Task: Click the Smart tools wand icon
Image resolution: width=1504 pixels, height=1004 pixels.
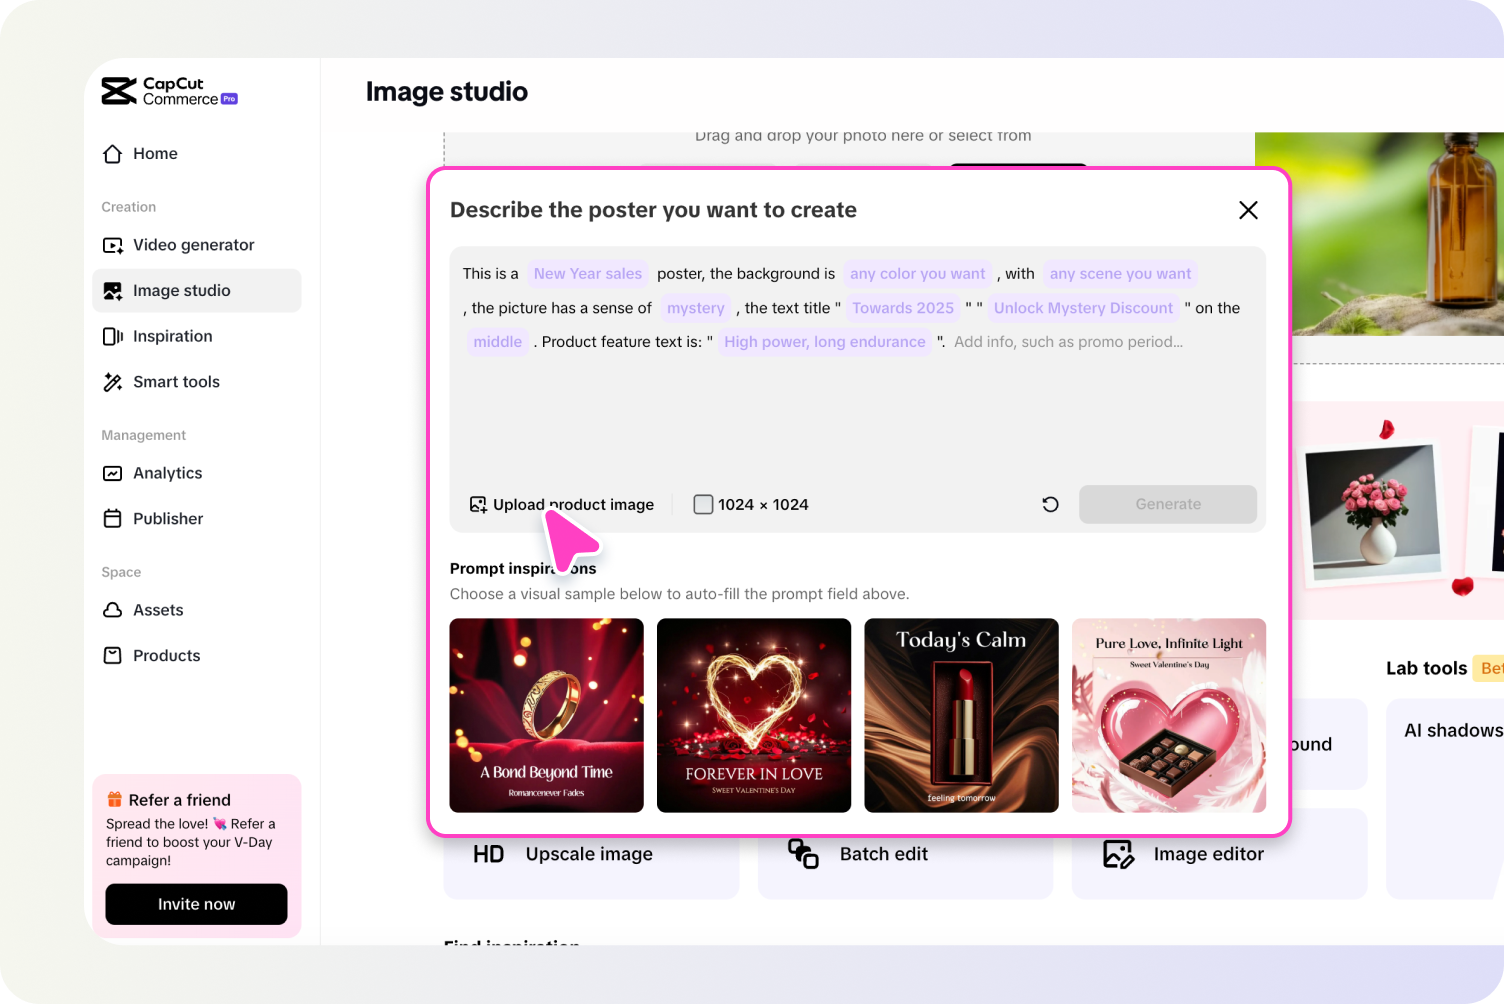Action: point(113,382)
